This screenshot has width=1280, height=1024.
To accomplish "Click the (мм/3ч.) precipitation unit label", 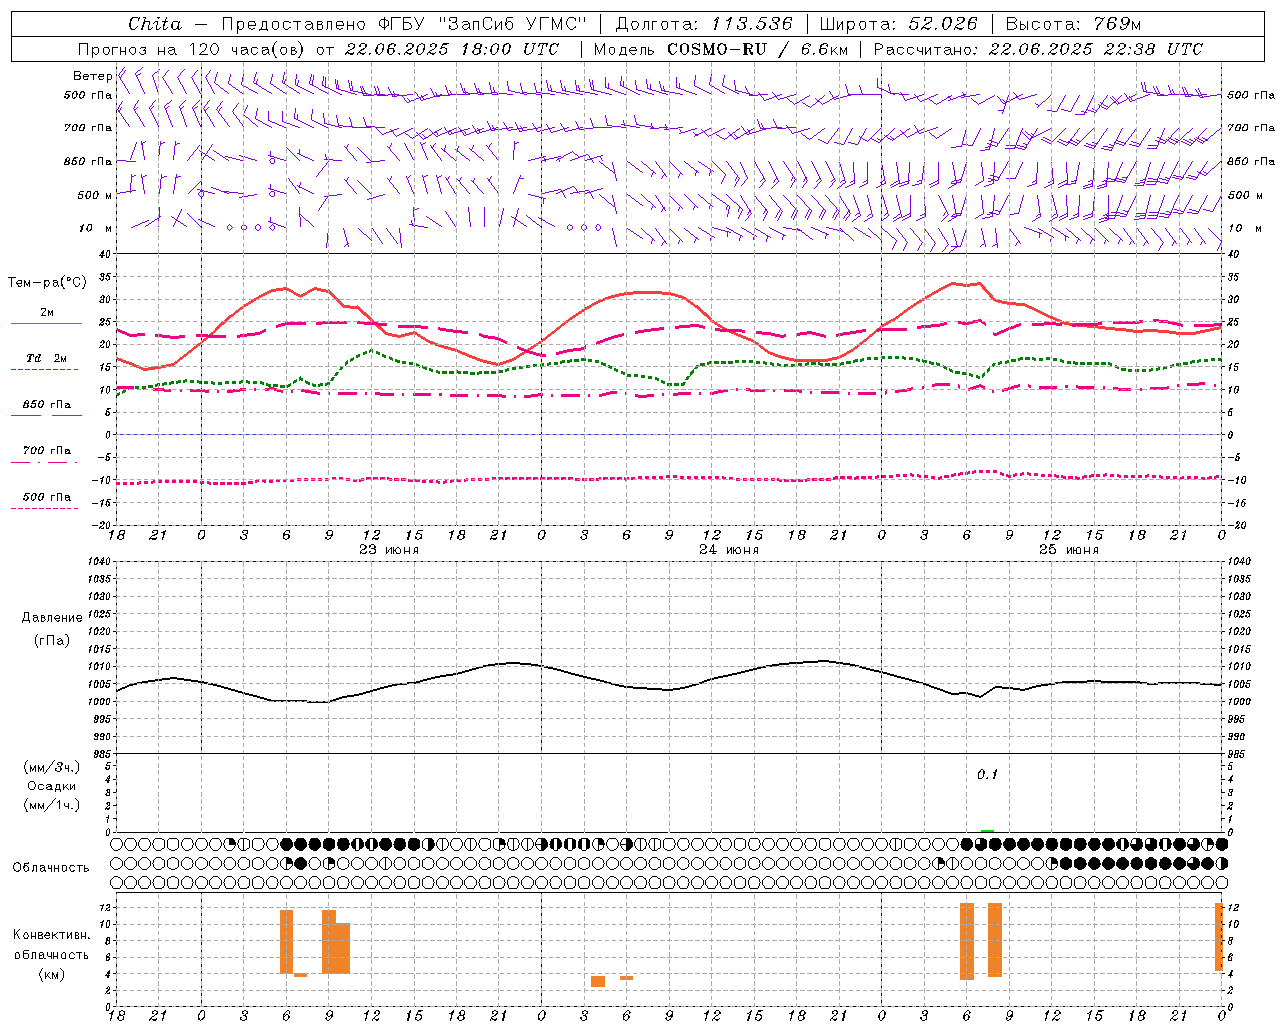I will click(x=52, y=767).
